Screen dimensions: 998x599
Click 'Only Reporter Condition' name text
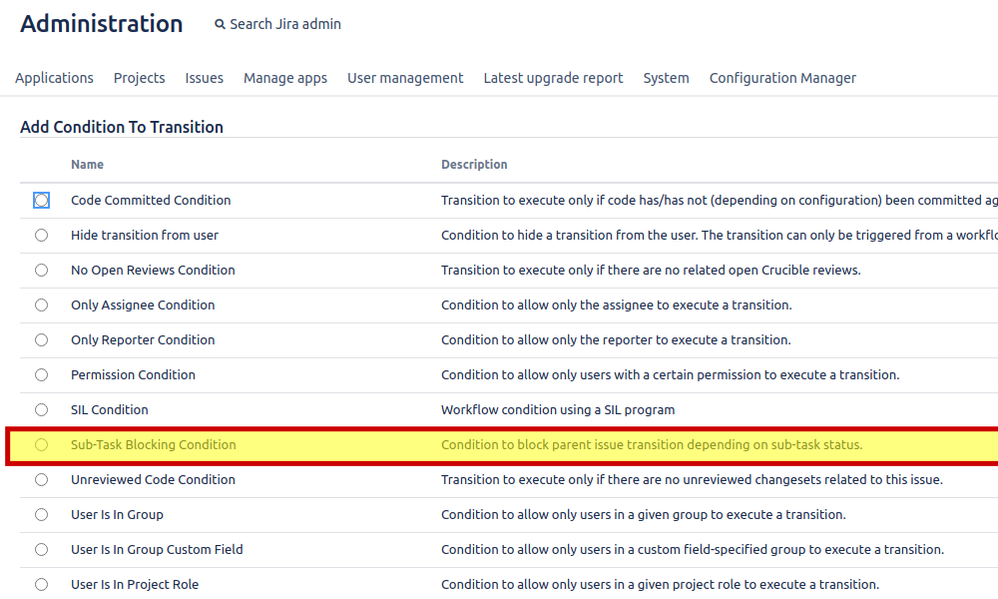click(143, 340)
